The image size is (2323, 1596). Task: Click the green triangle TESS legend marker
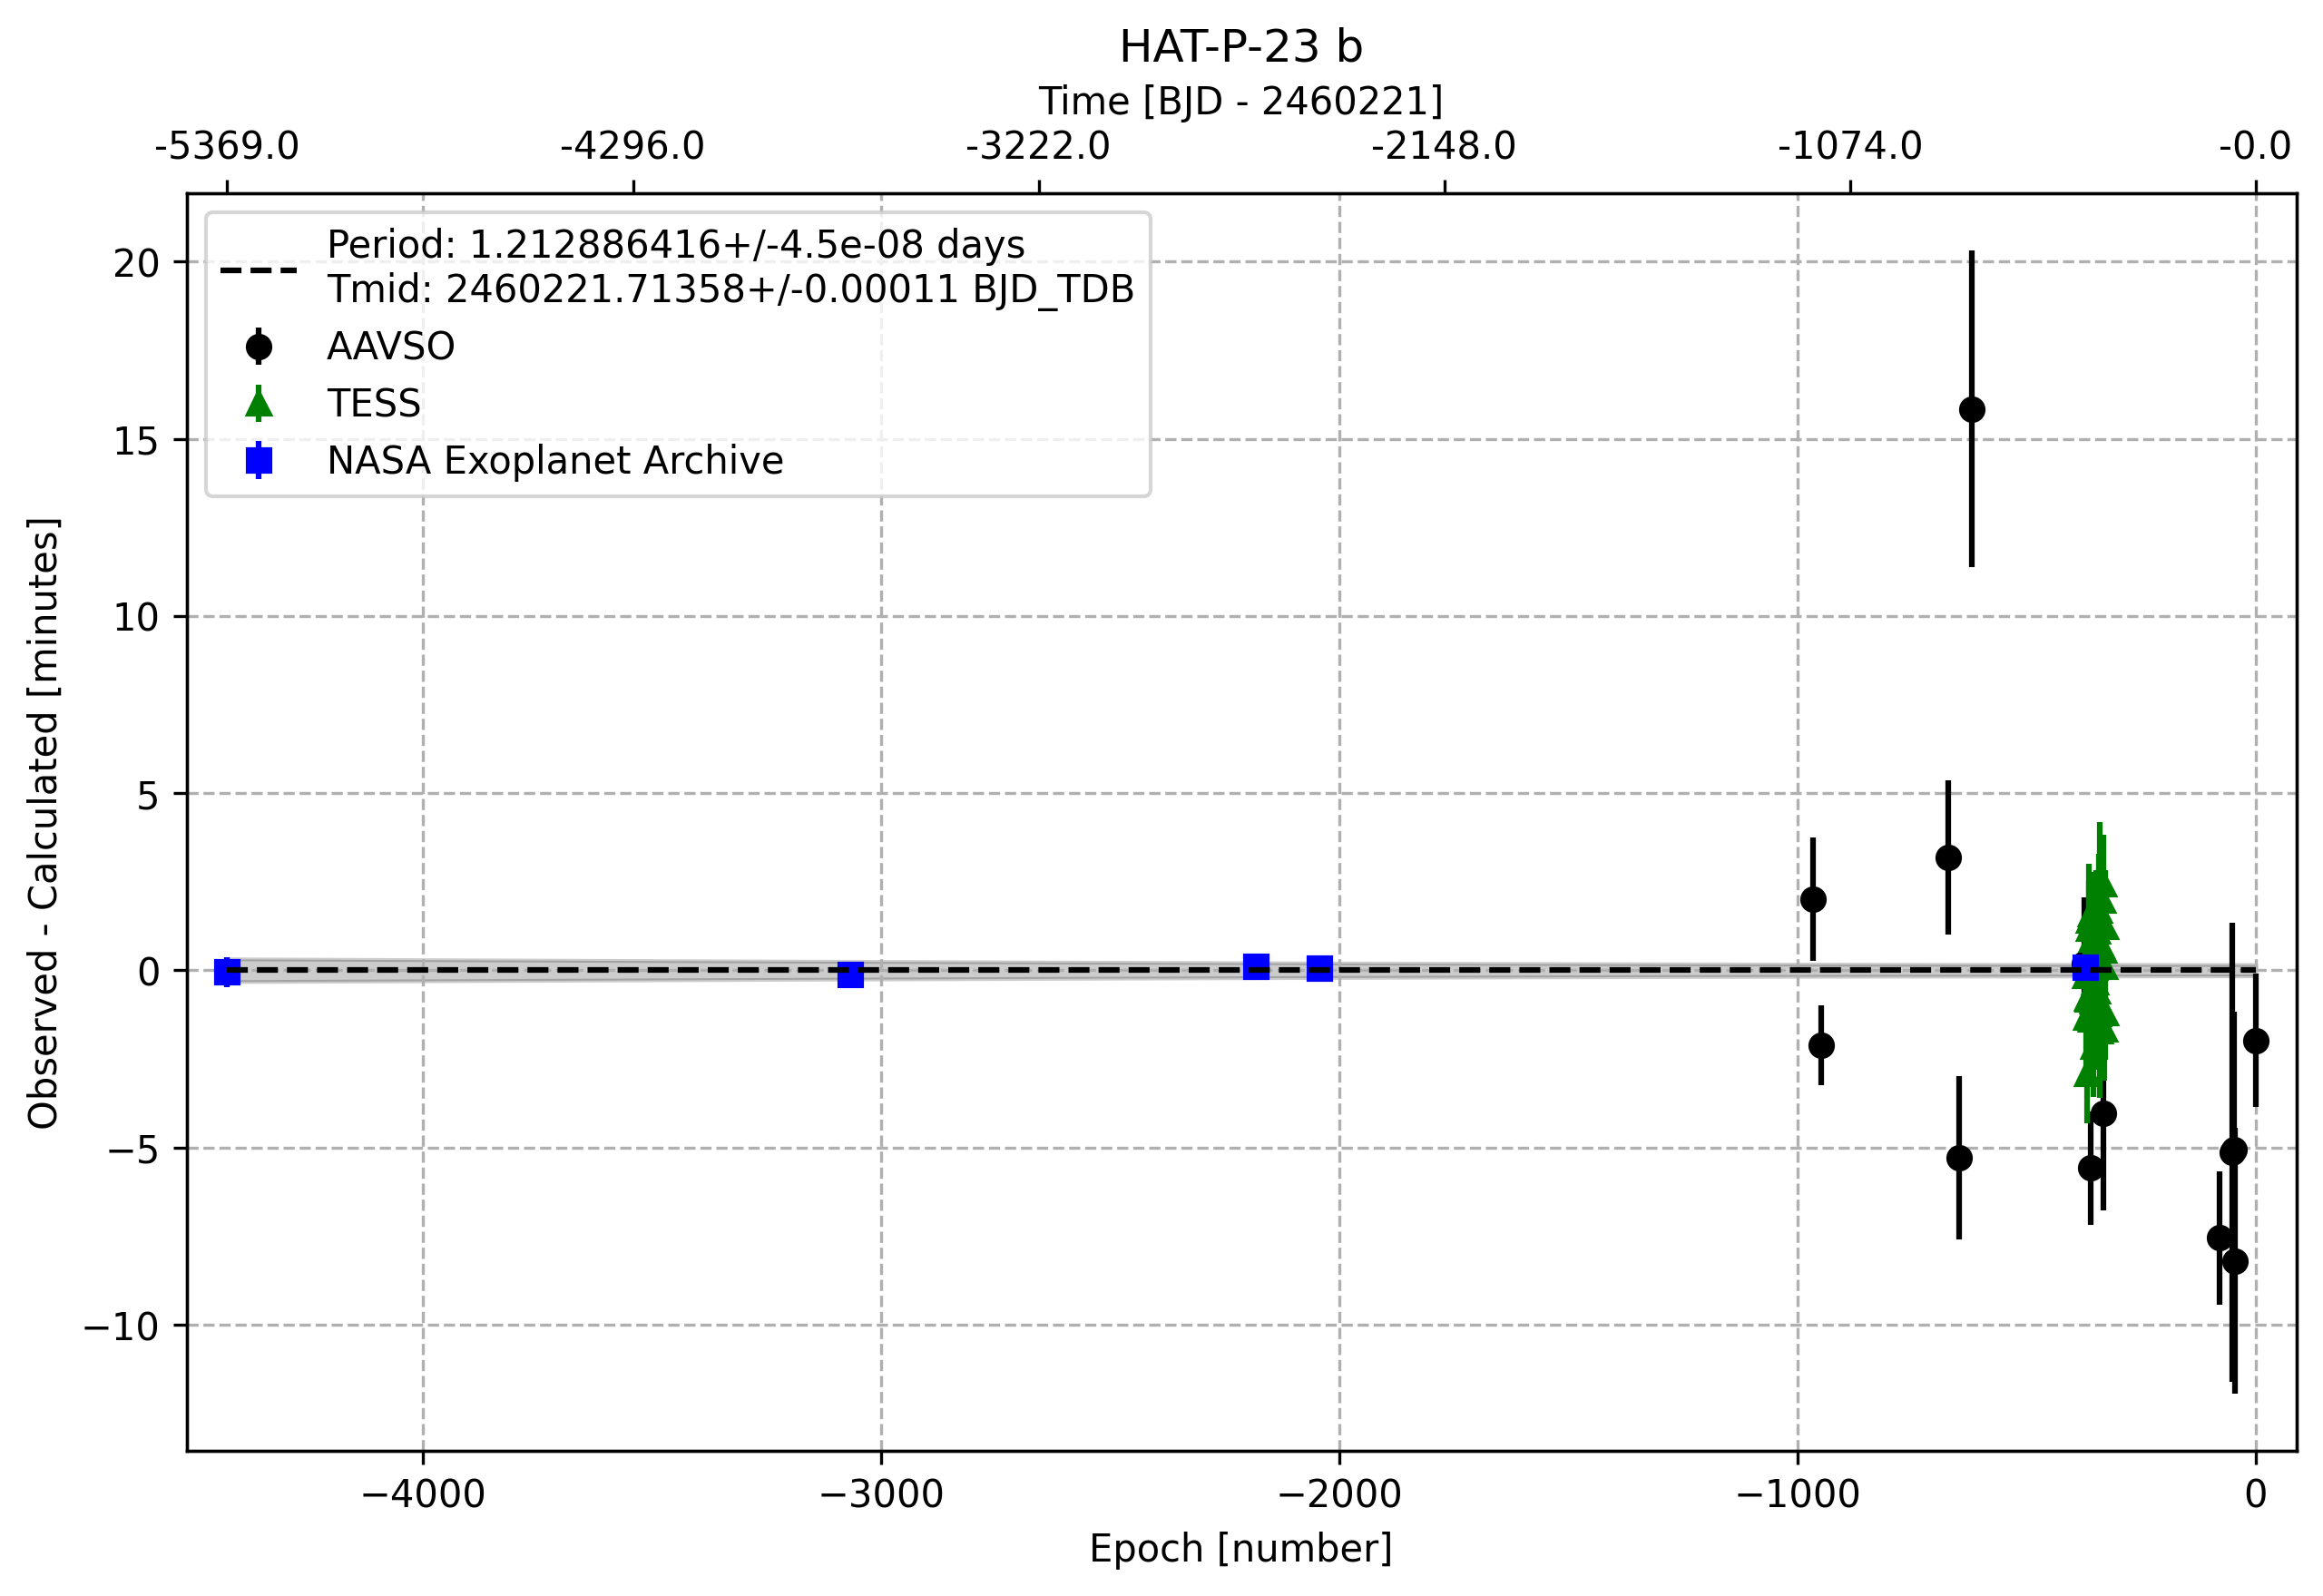[x=259, y=404]
